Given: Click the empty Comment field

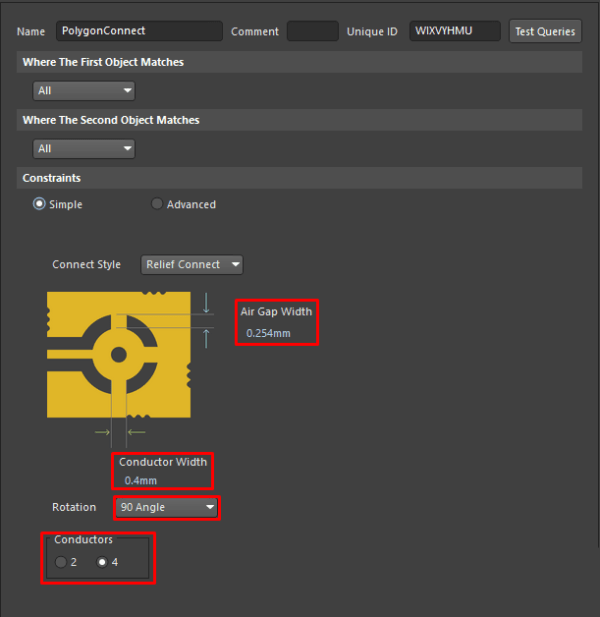Looking at the screenshot, I should point(313,31).
